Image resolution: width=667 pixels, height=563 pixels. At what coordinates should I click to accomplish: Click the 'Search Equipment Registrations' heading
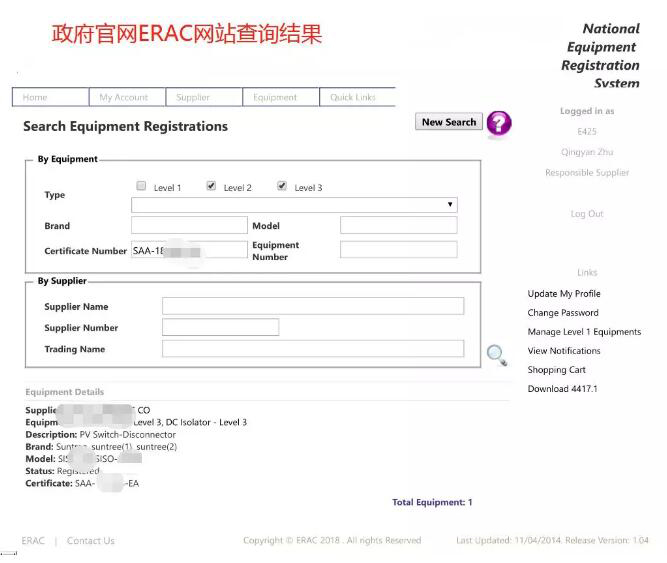pyautogui.click(x=125, y=126)
